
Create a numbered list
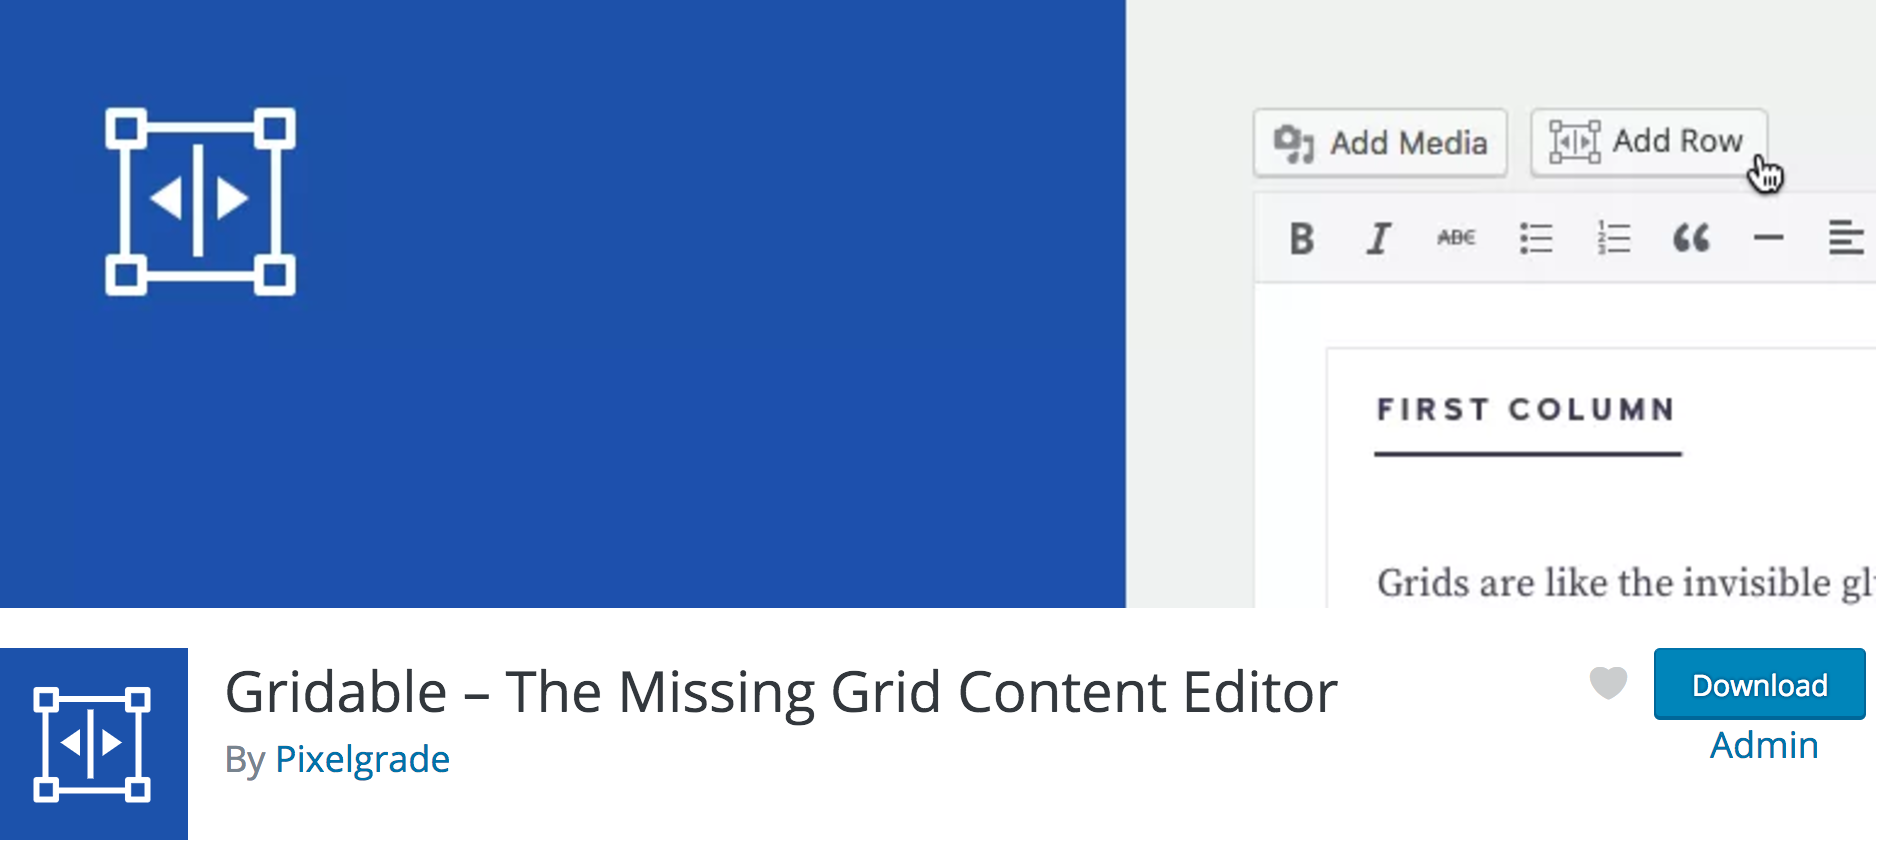[x=1613, y=238]
